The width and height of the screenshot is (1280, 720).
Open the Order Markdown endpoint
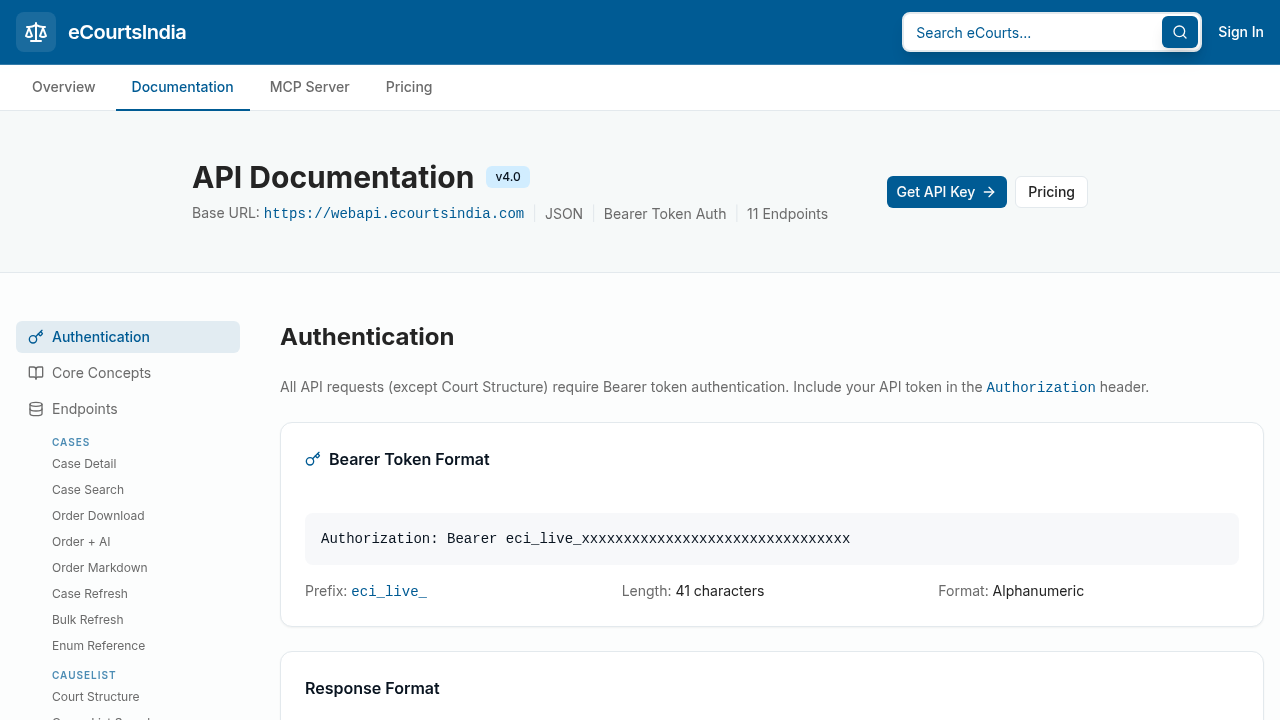coord(100,568)
